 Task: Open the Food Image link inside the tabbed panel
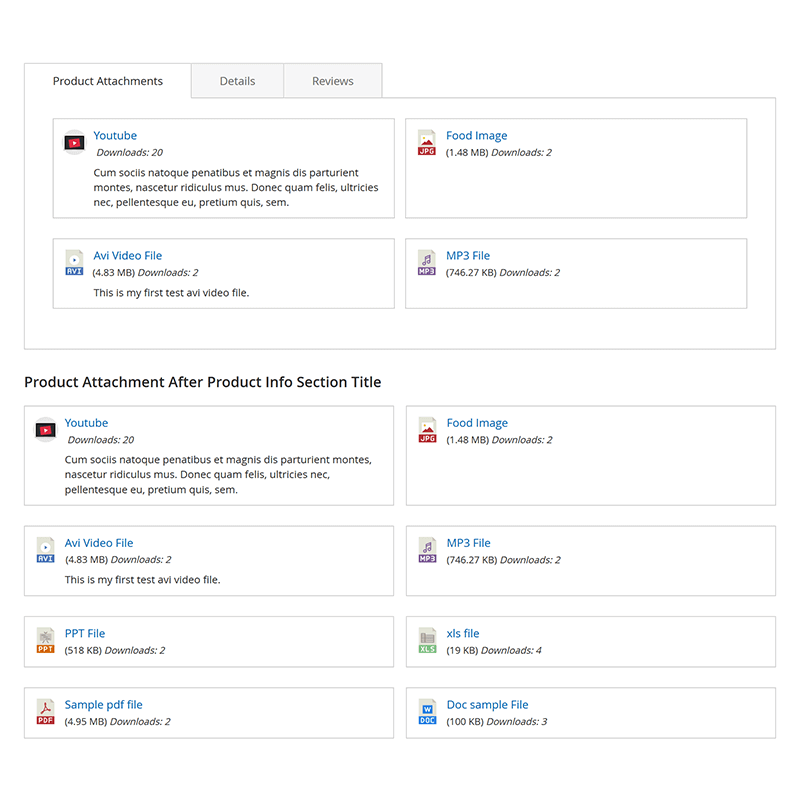476,135
